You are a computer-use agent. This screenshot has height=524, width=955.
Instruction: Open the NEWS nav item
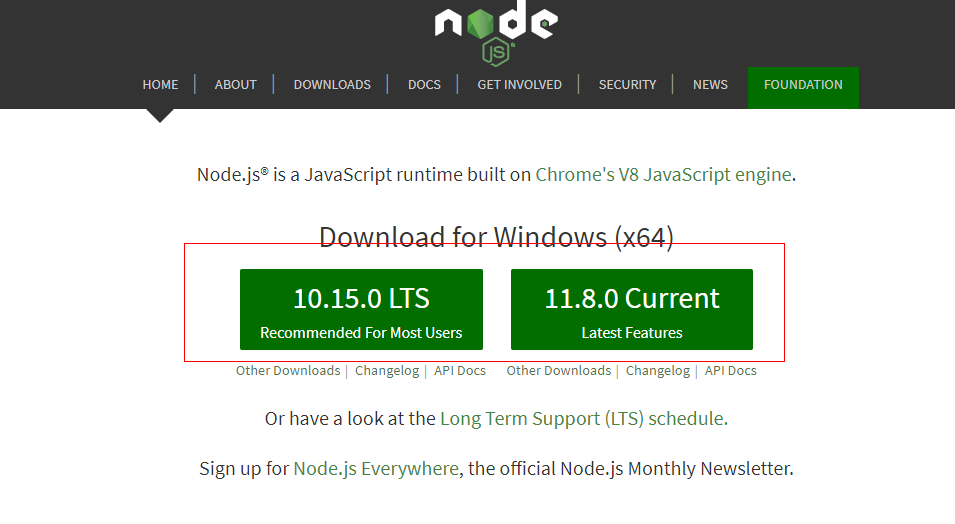(x=710, y=85)
